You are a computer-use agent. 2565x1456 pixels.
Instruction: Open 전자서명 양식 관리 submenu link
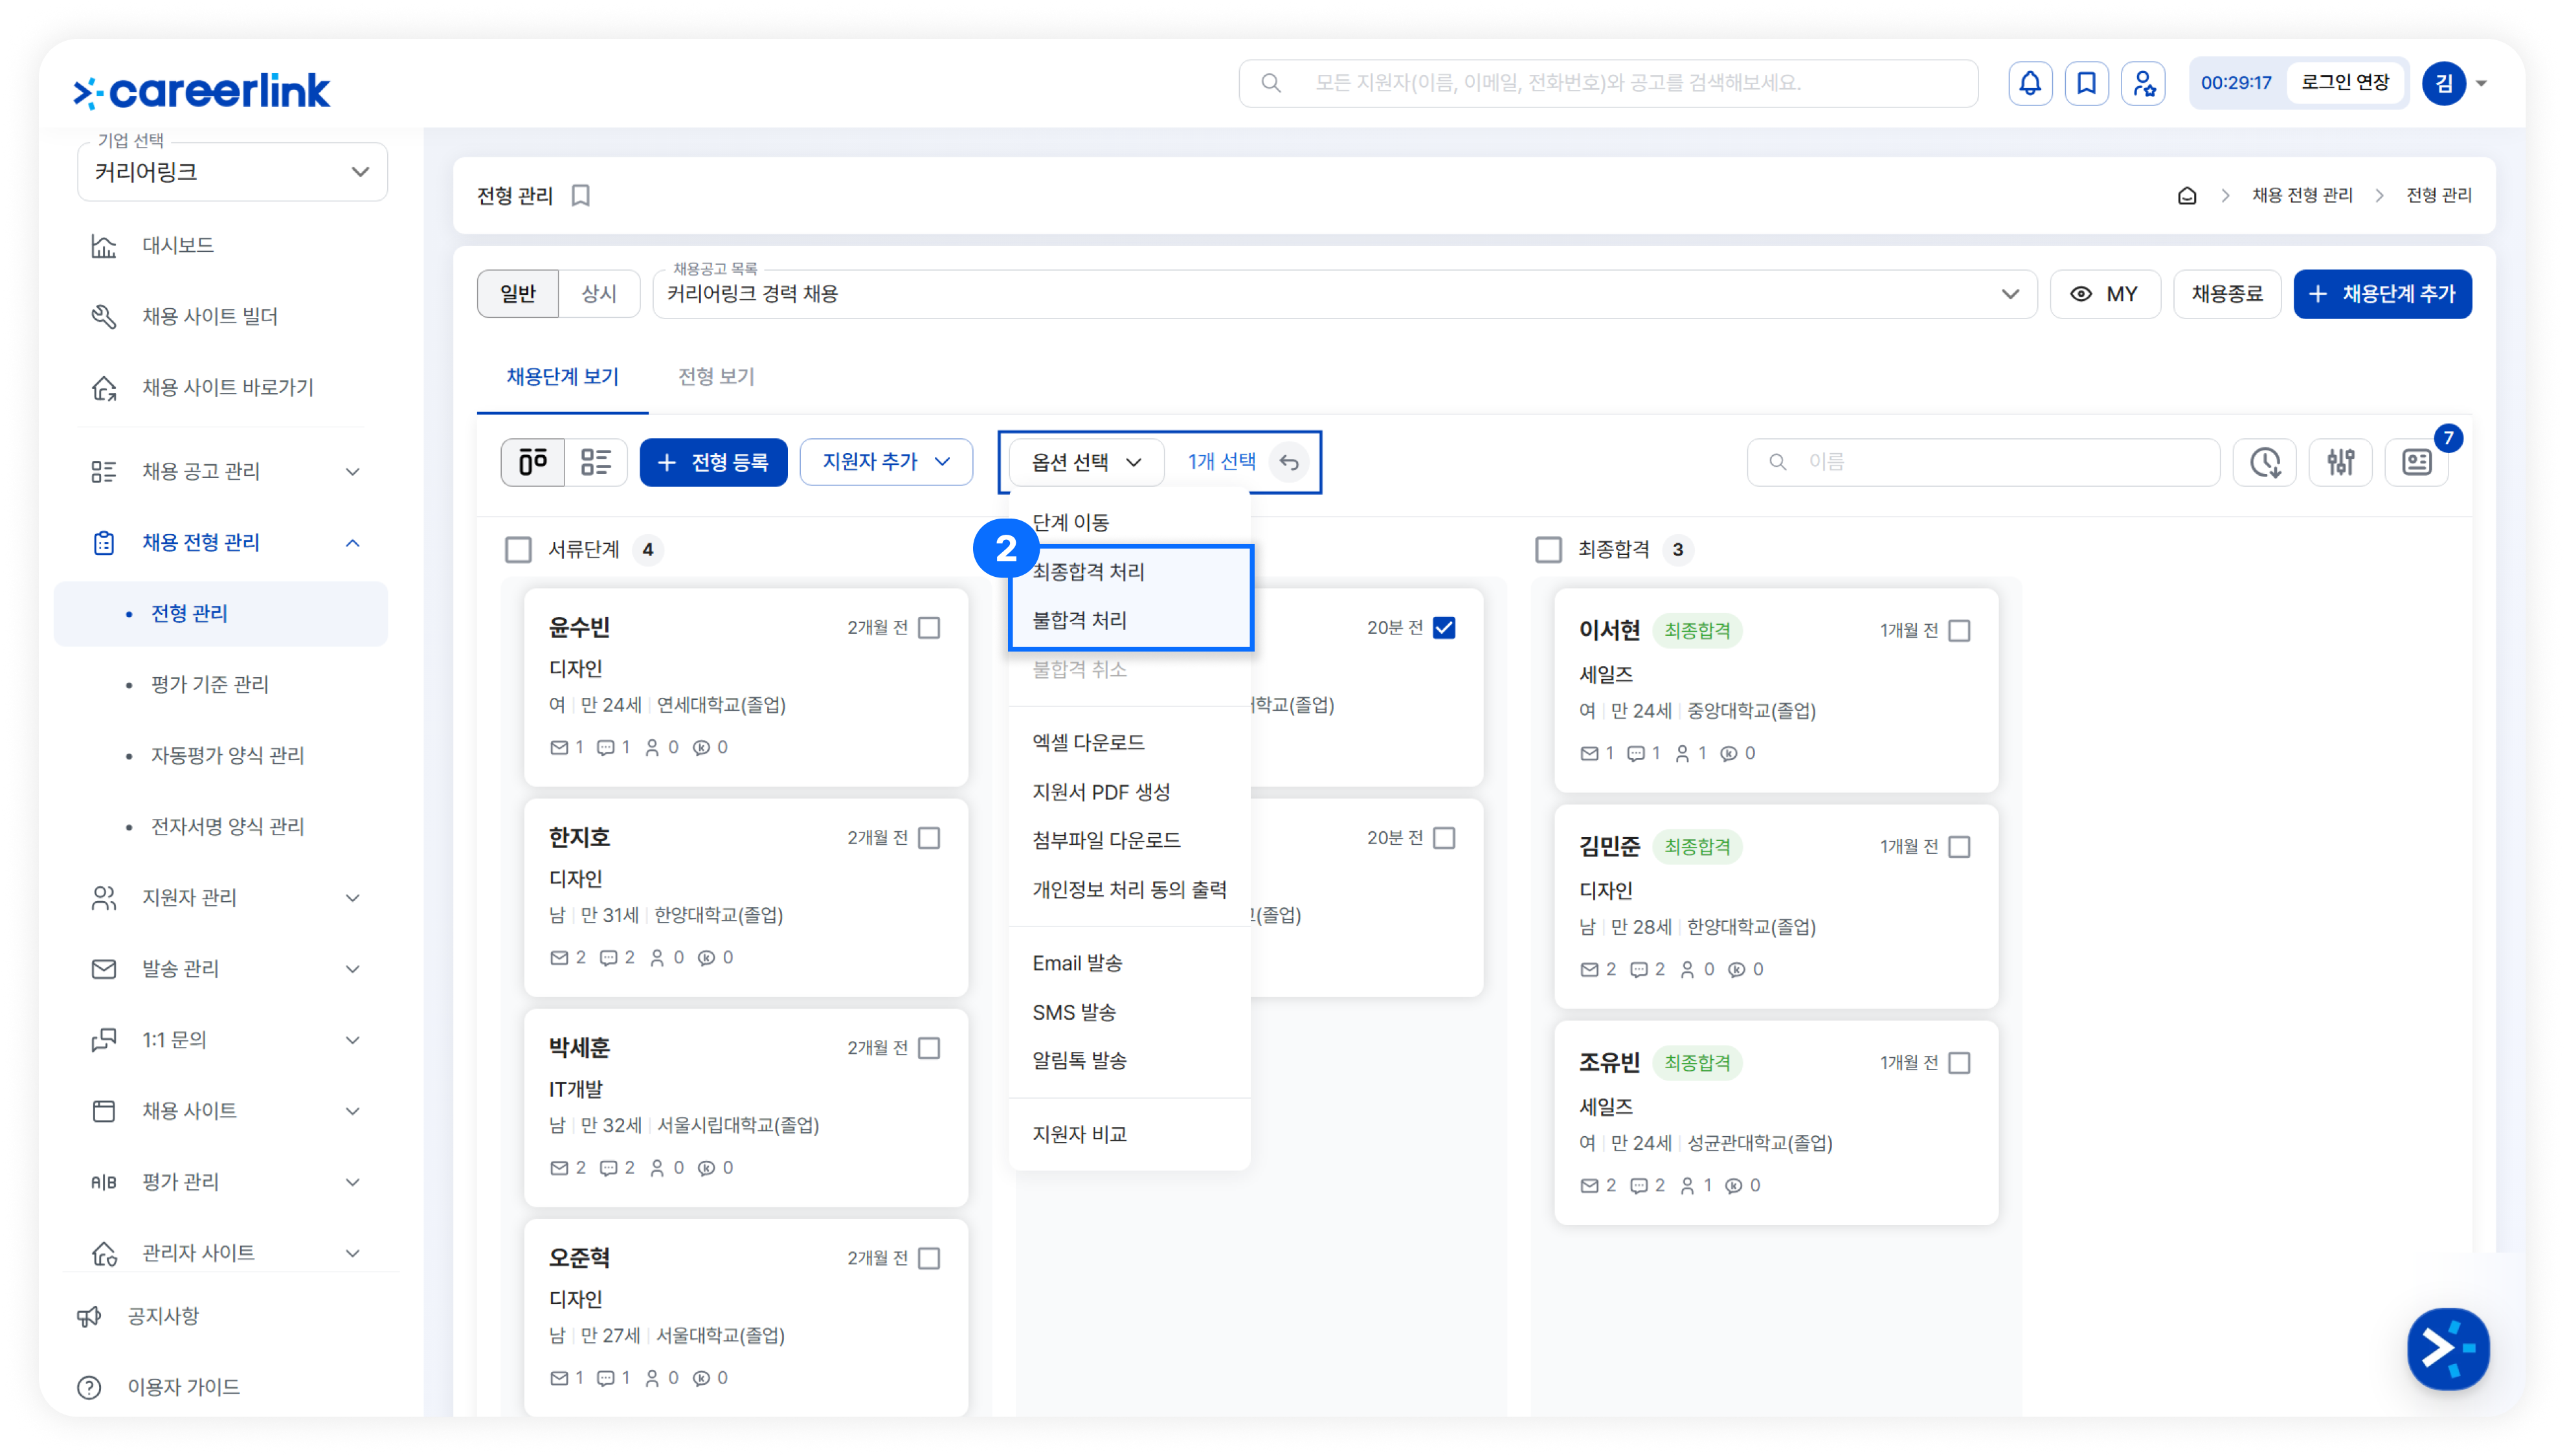tap(227, 827)
